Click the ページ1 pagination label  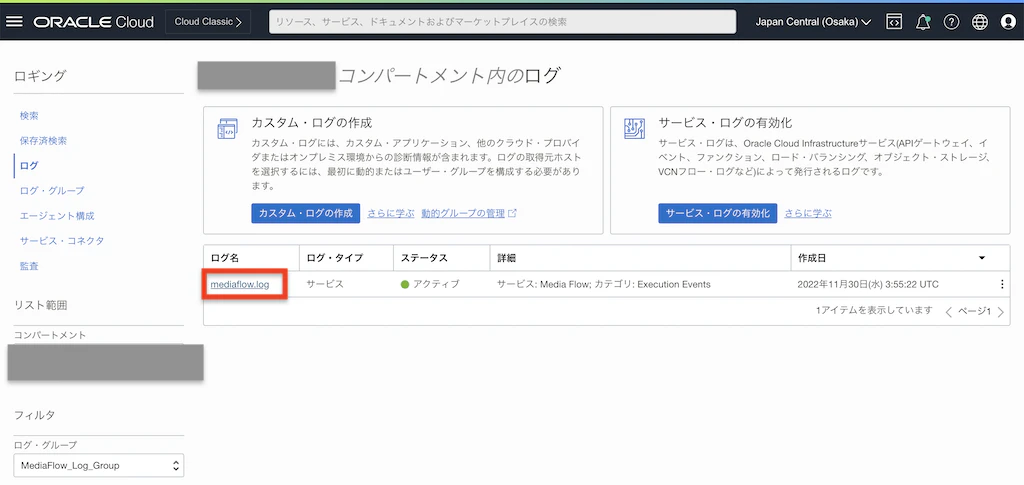coord(974,311)
